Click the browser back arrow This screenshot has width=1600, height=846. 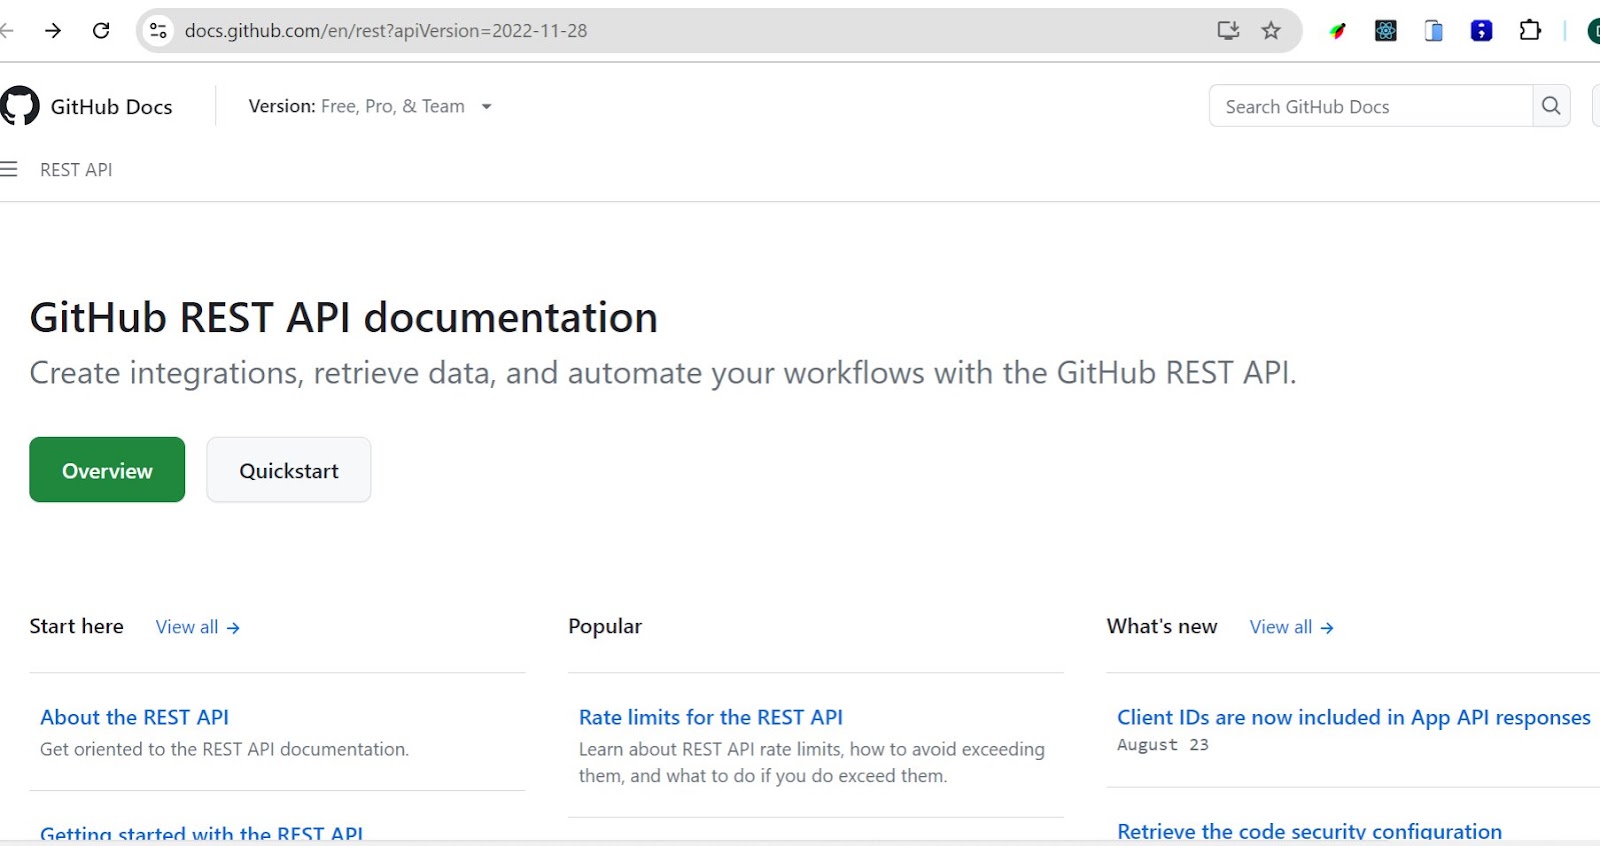(x=6, y=31)
